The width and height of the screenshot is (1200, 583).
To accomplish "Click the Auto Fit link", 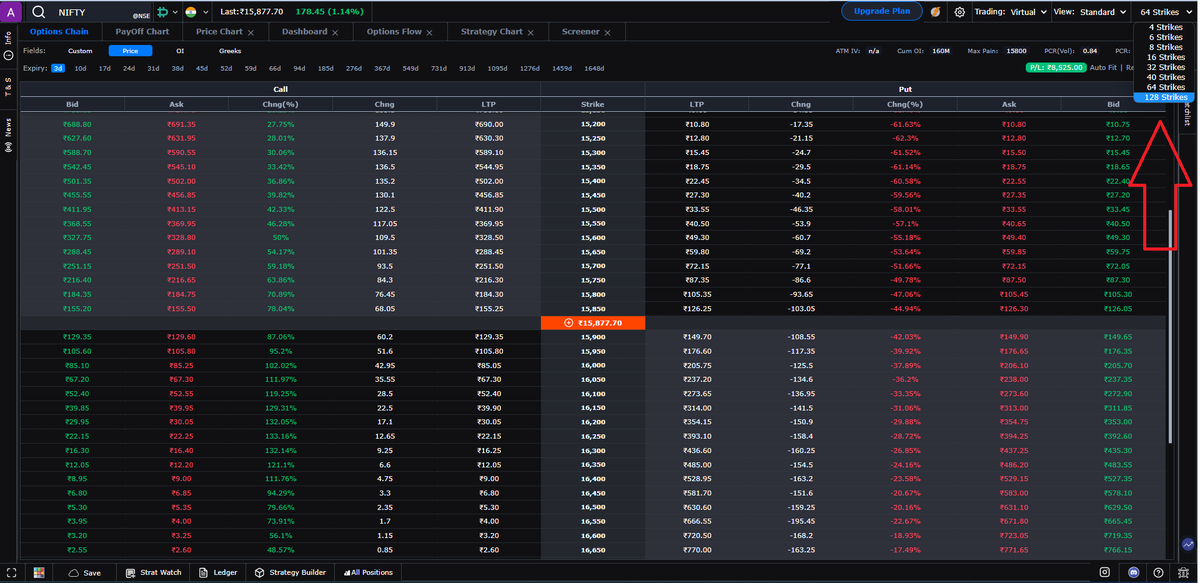I will [1103, 67].
